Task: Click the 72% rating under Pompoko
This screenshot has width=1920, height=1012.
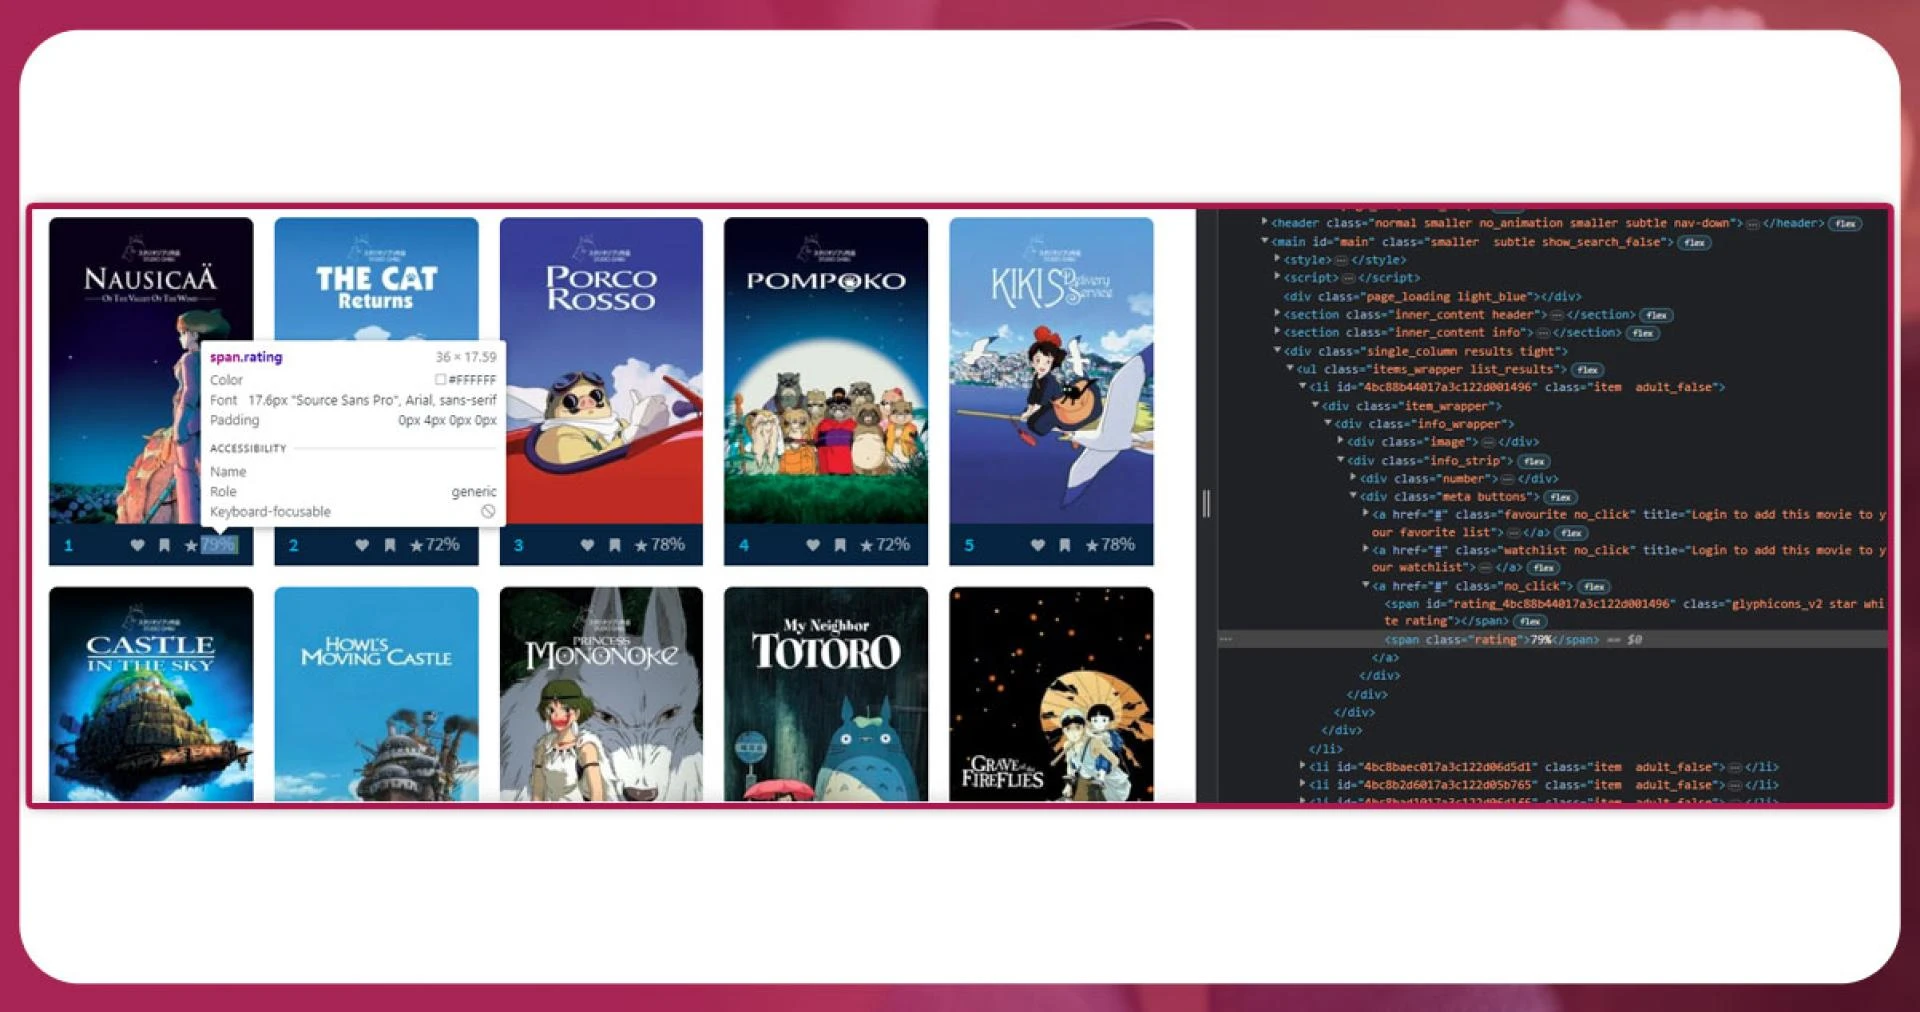Action: pyautogui.click(x=893, y=545)
